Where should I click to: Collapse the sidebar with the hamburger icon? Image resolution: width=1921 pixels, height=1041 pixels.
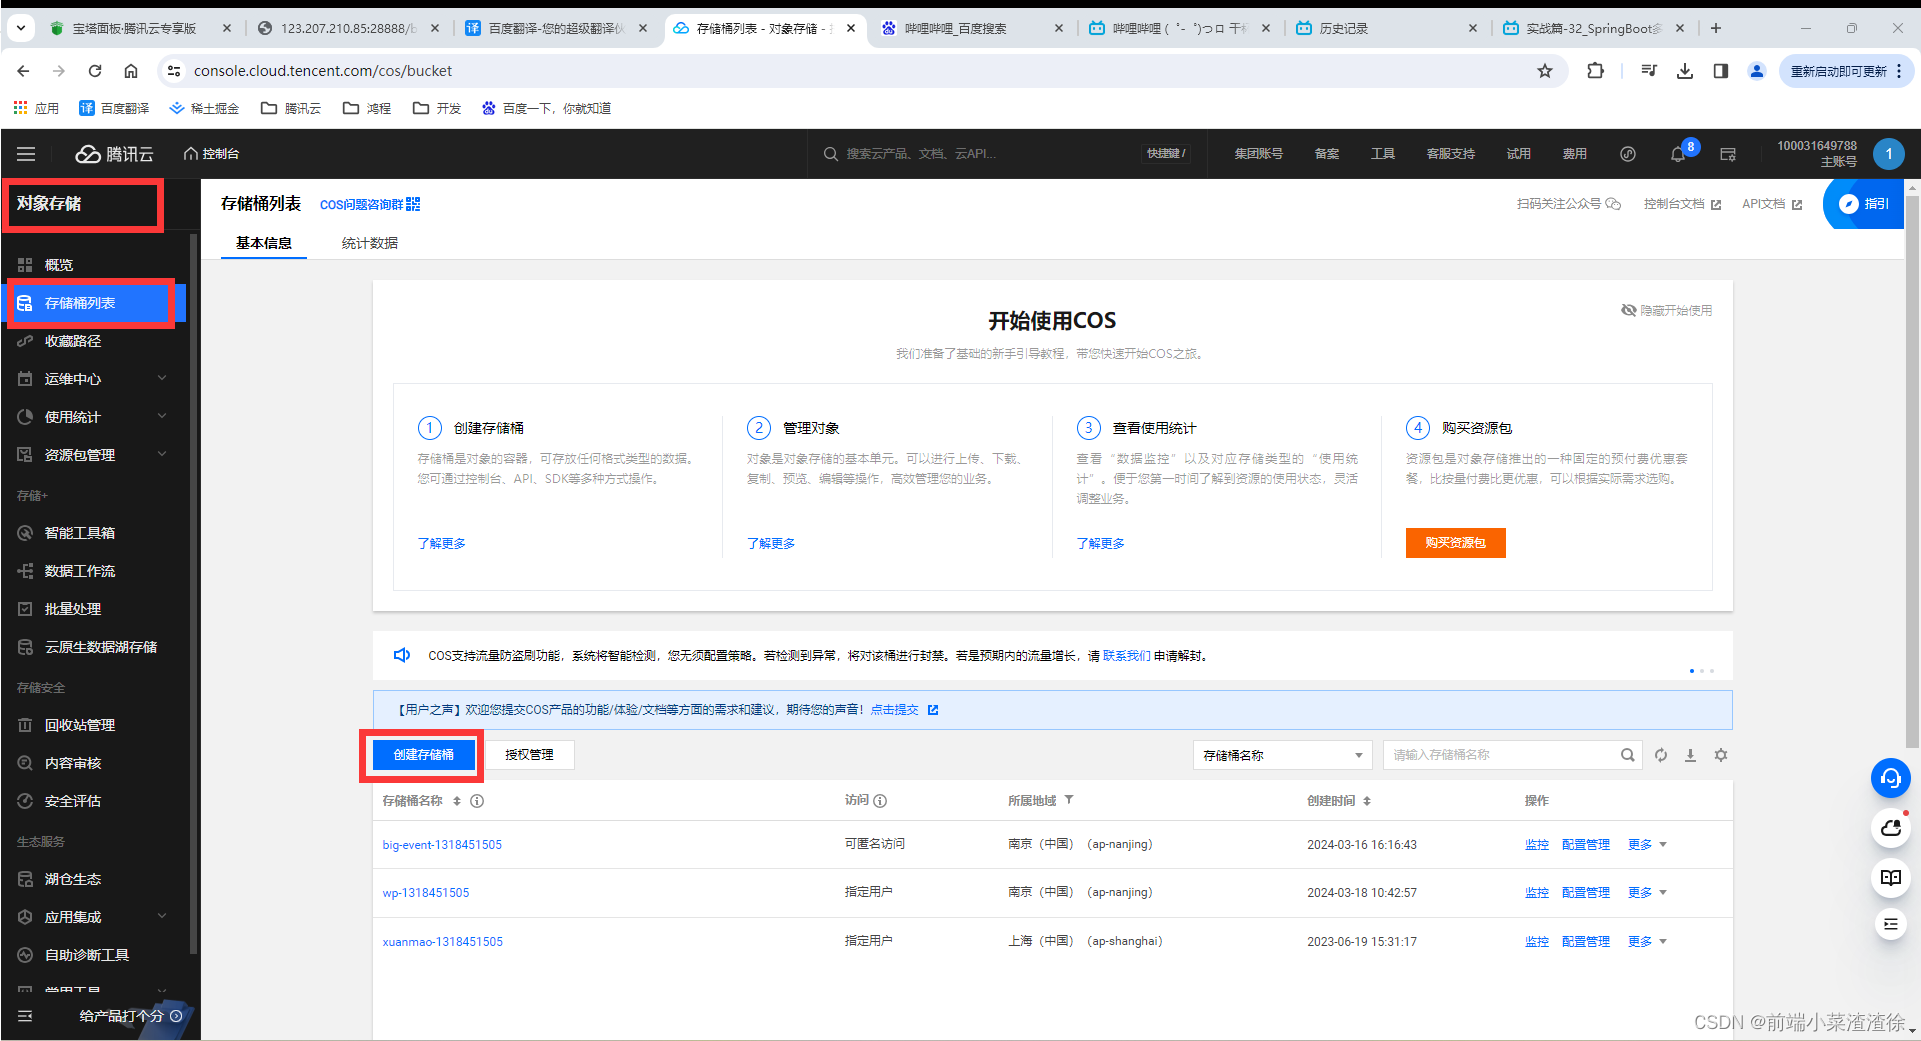(x=26, y=153)
